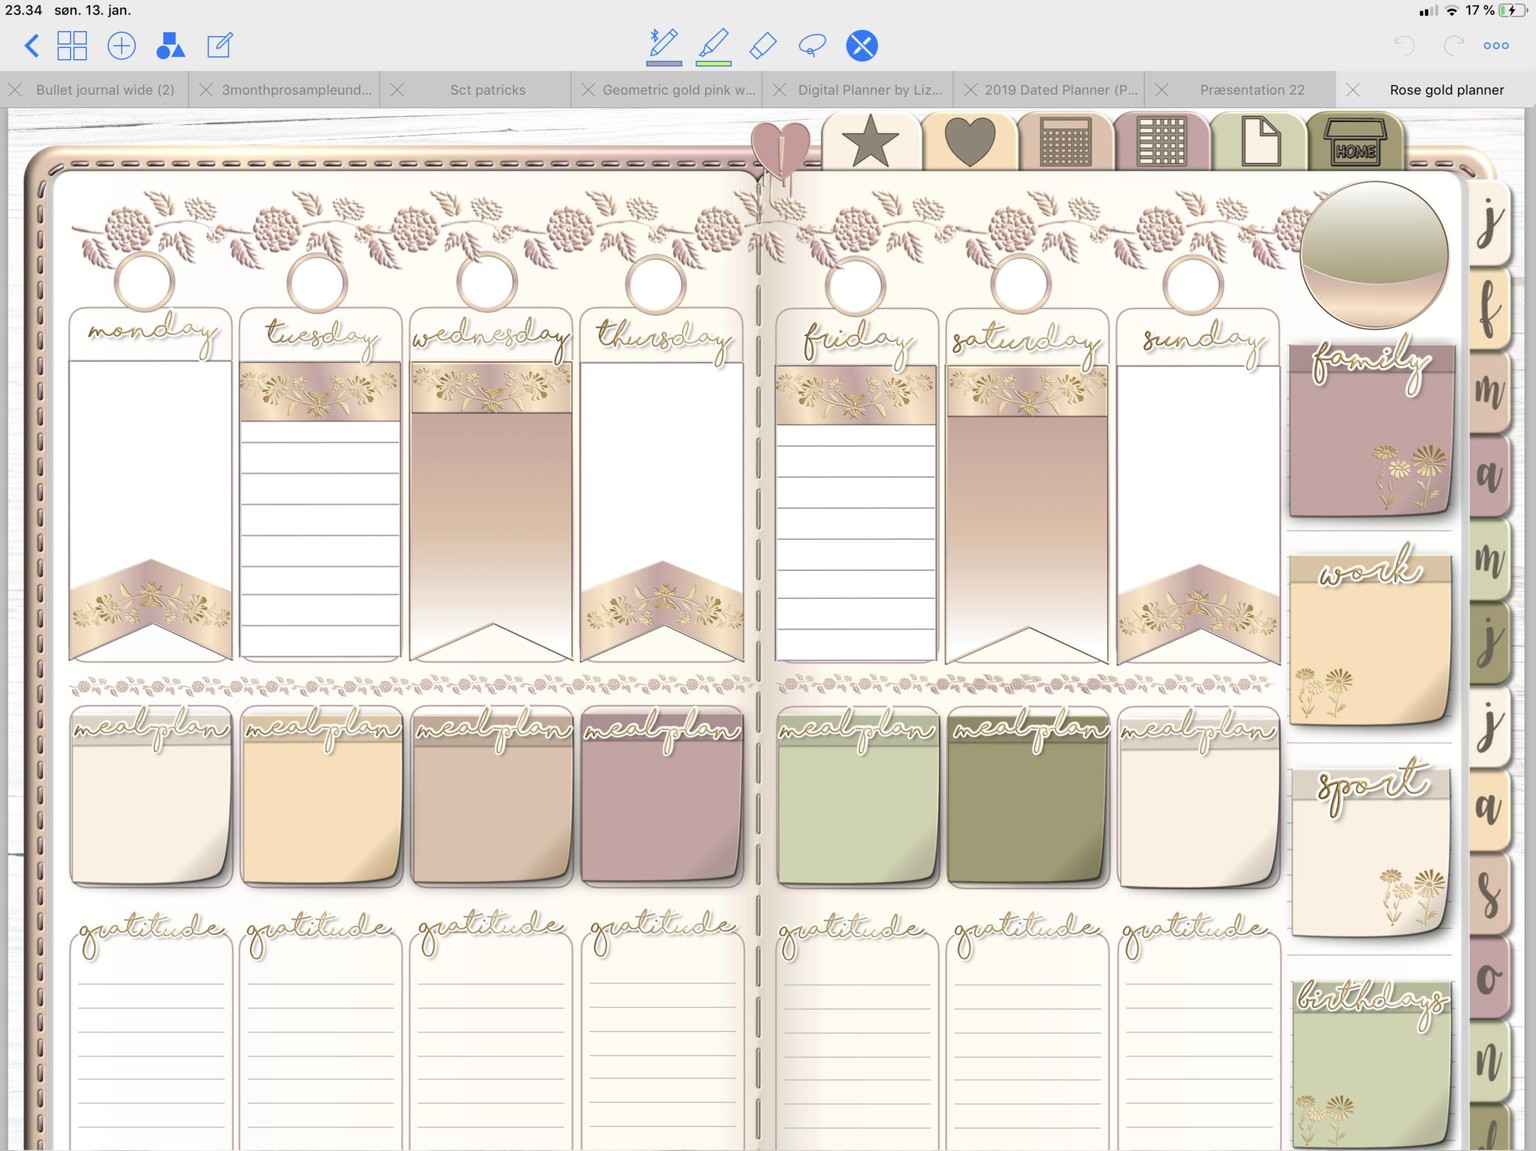Switch to 3monthprosampleund... tab
Screen dimensions: 1536x1151
coord(296,90)
